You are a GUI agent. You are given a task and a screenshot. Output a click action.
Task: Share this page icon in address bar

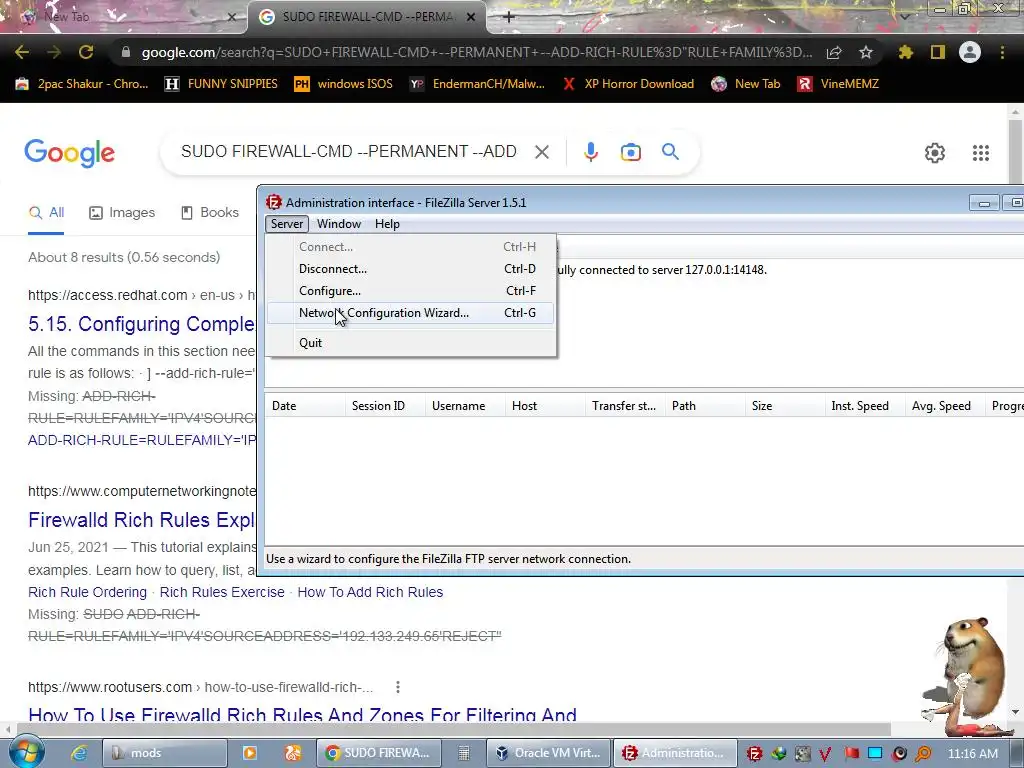[x=834, y=52]
